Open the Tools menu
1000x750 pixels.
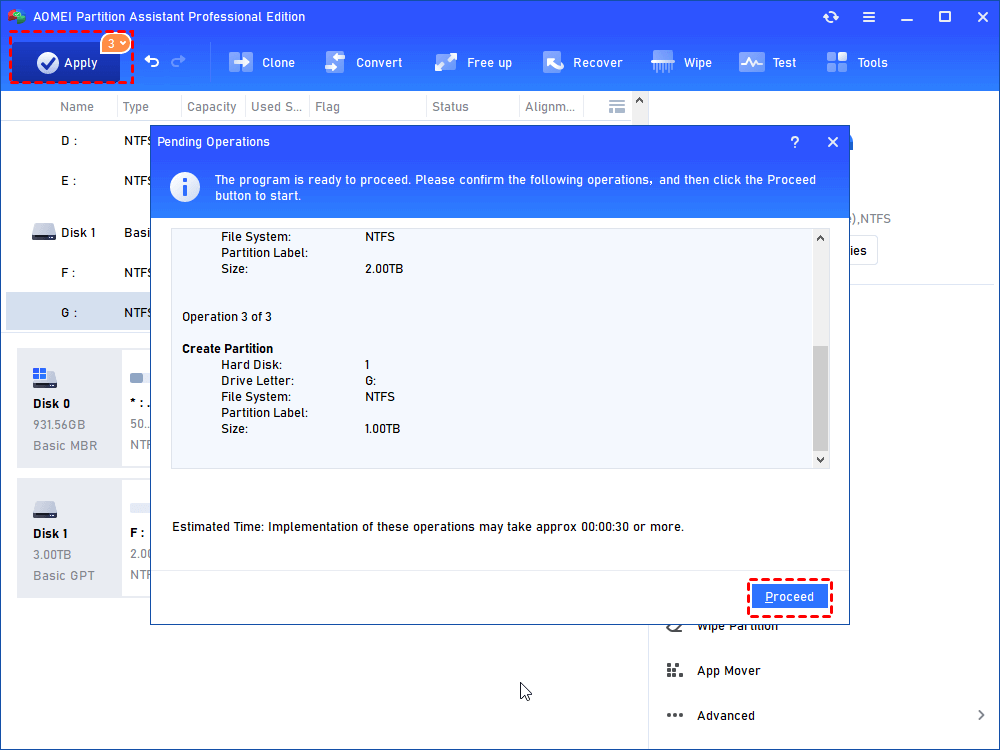pyautogui.click(x=857, y=62)
